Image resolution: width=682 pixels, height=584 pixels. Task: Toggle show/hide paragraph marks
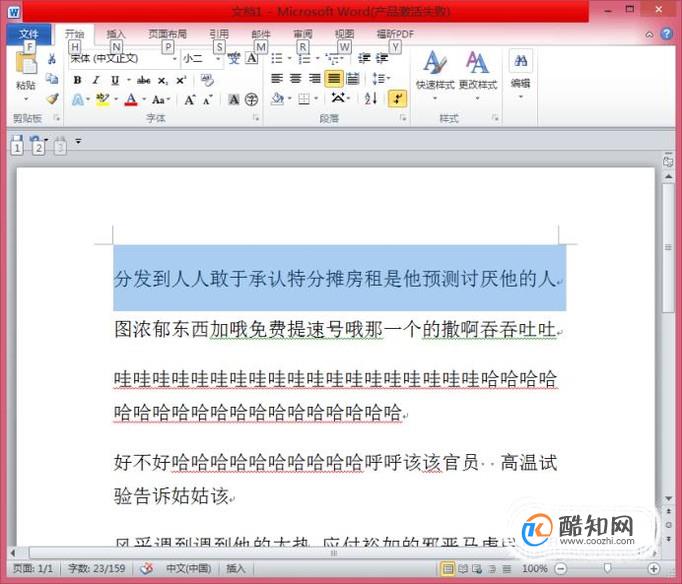point(398,99)
